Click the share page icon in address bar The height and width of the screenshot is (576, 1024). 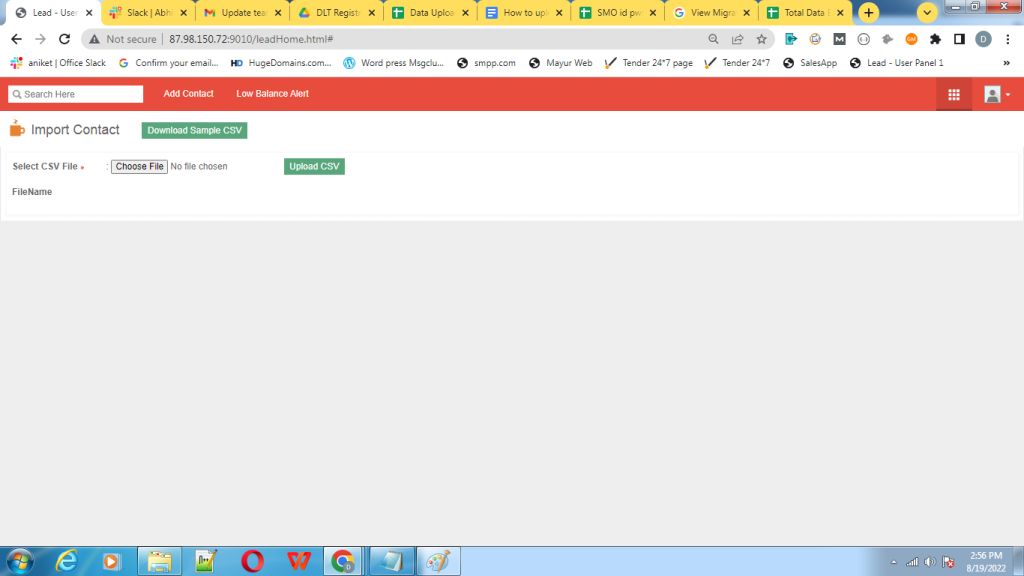pos(737,39)
